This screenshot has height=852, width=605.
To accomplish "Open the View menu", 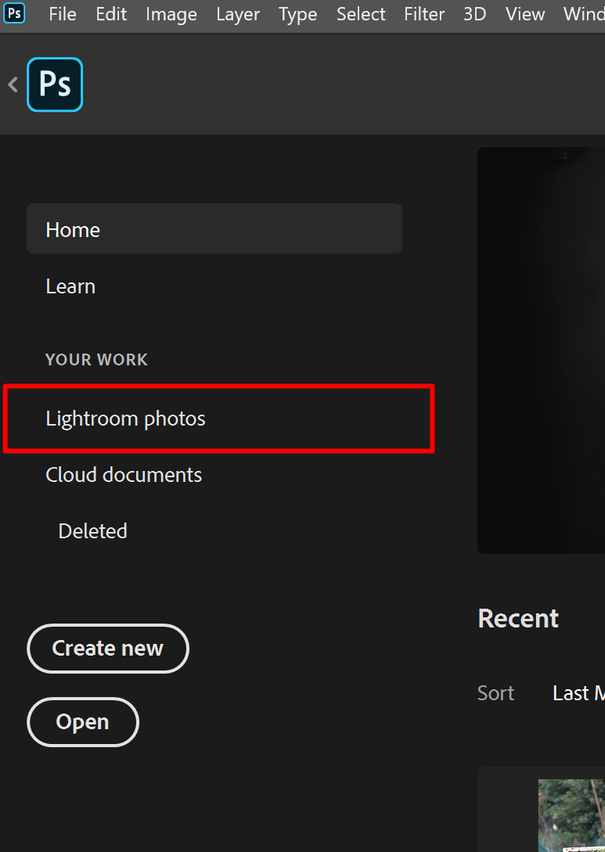I will pyautogui.click(x=525, y=14).
